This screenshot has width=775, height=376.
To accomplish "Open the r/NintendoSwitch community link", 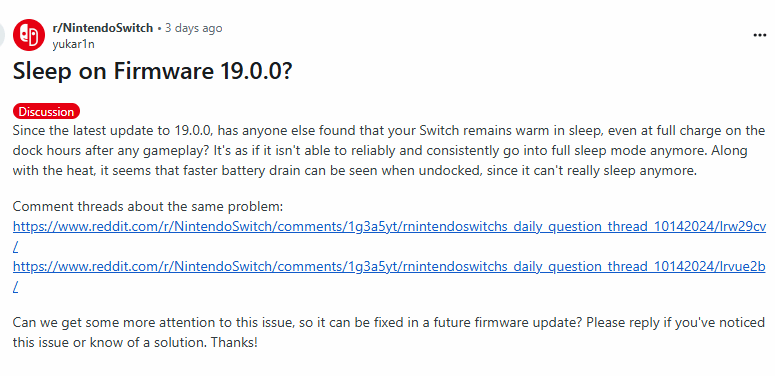I will point(103,28).
